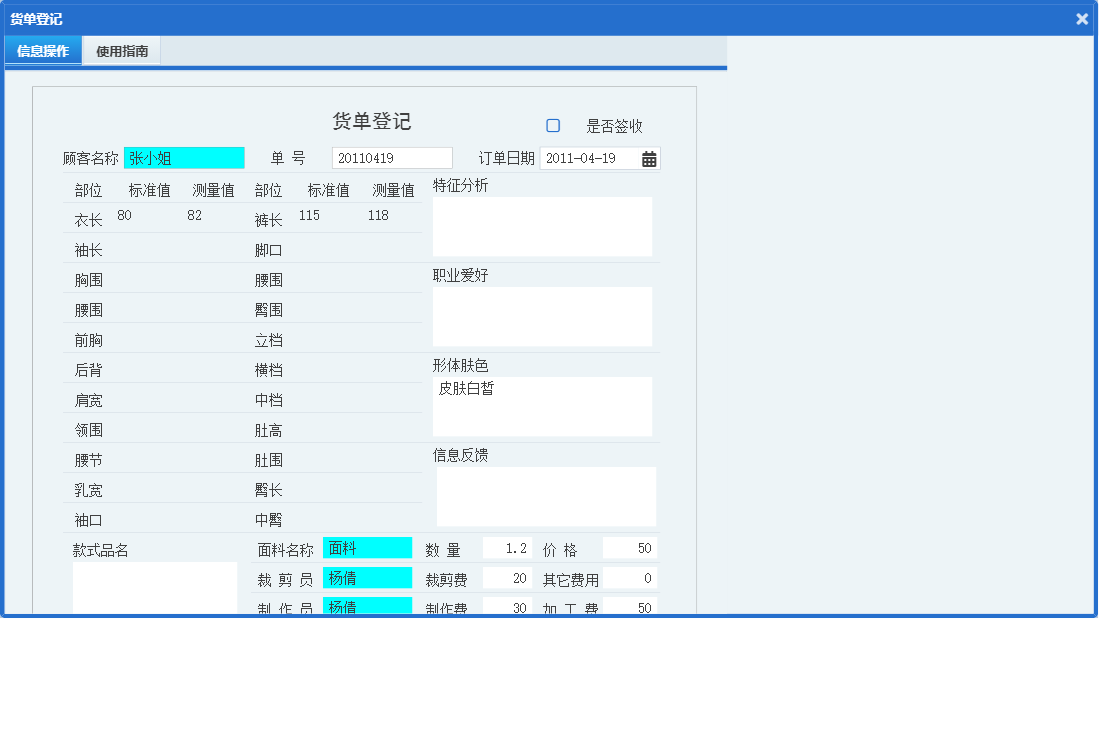Close the 货单登记 dialog window
This screenshot has height=747, width=1099.
point(1082,18)
